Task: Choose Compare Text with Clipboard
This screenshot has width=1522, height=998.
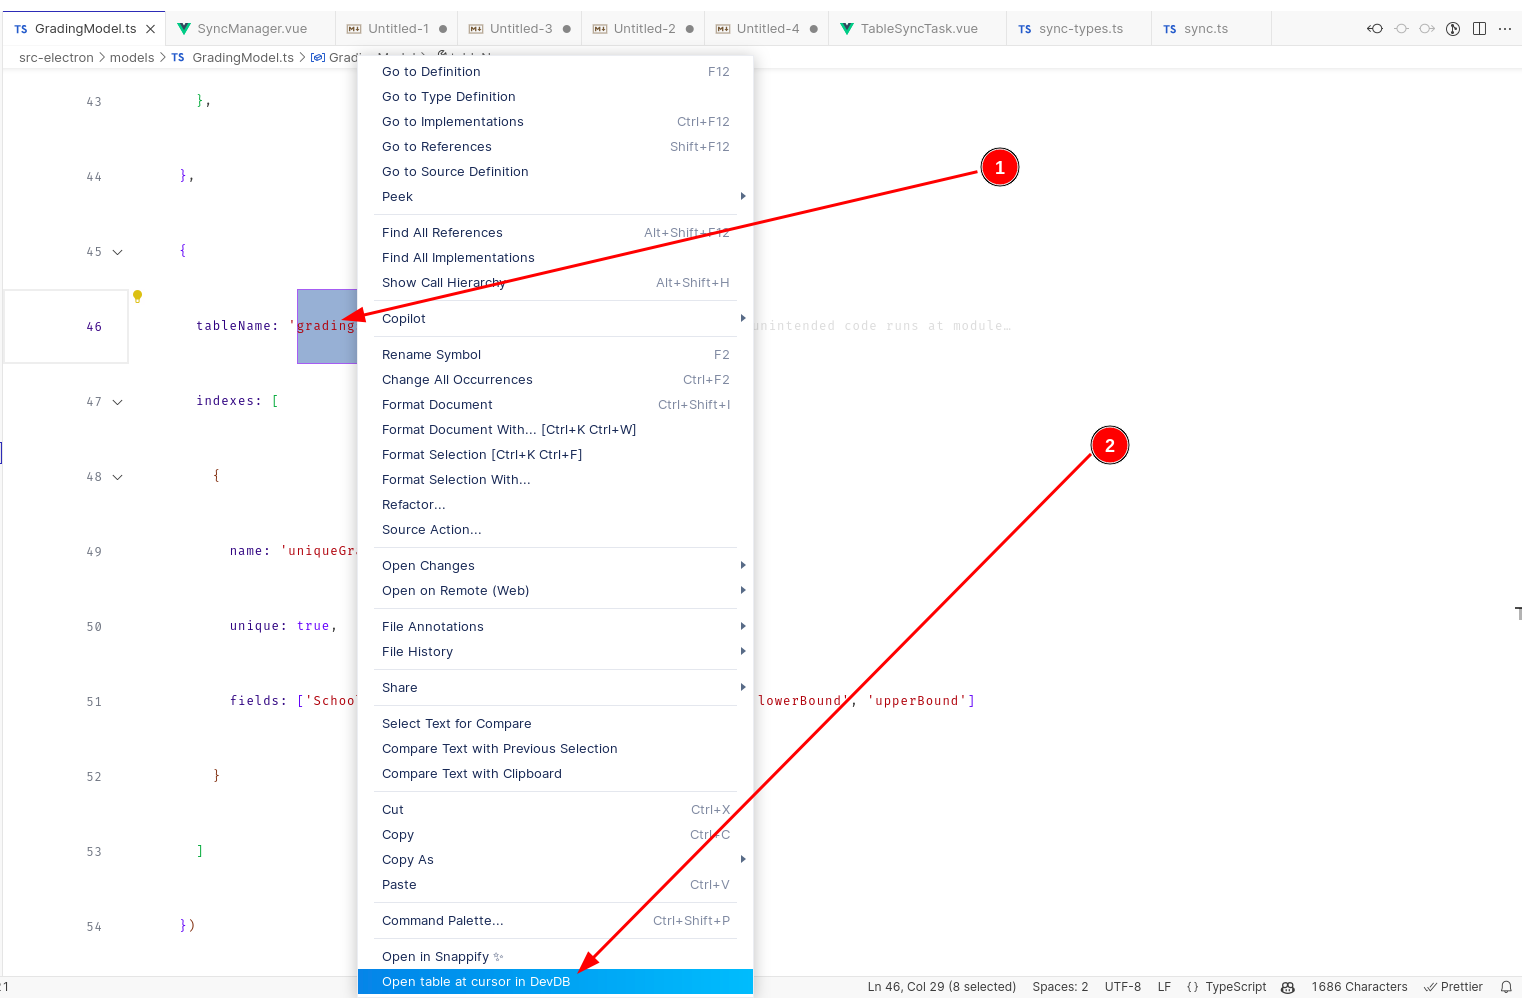Action: (556, 774)
